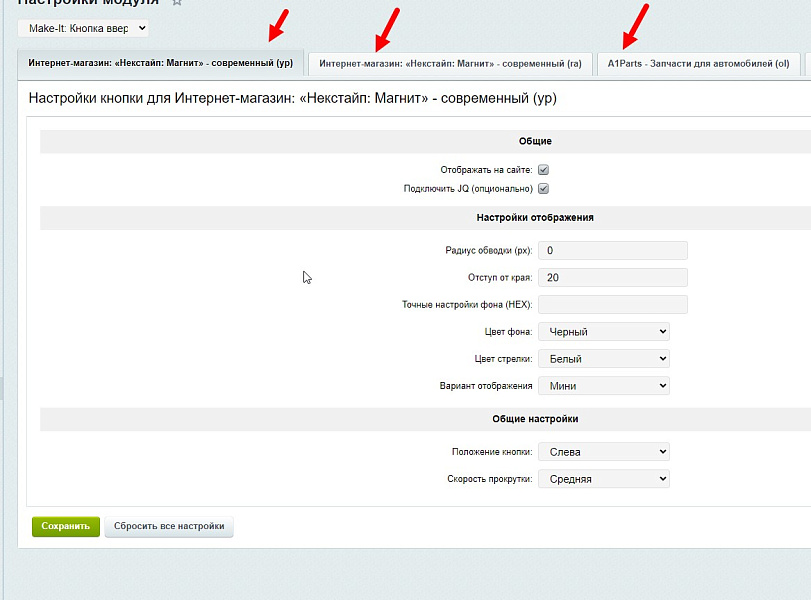Disable the «Подключить JQ» checkbox

click(544, 188)
